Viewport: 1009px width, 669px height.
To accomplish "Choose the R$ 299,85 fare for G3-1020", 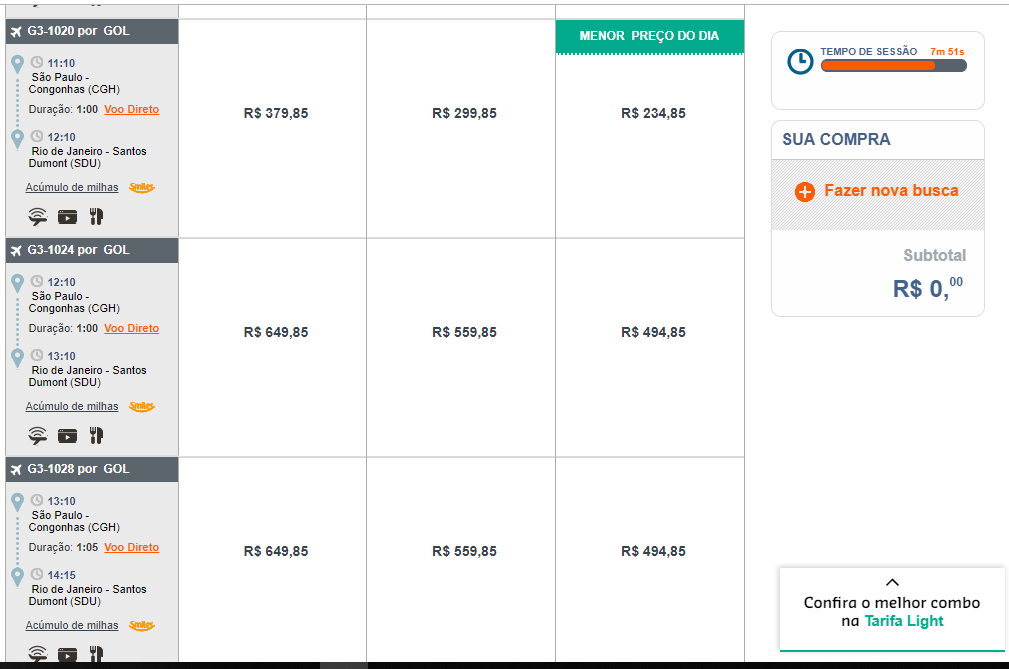I will pos(465,113).
